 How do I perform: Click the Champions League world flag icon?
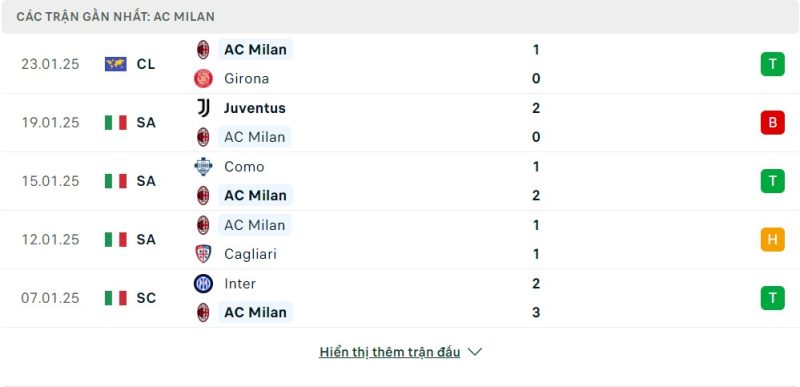click(x=116, y=64)
